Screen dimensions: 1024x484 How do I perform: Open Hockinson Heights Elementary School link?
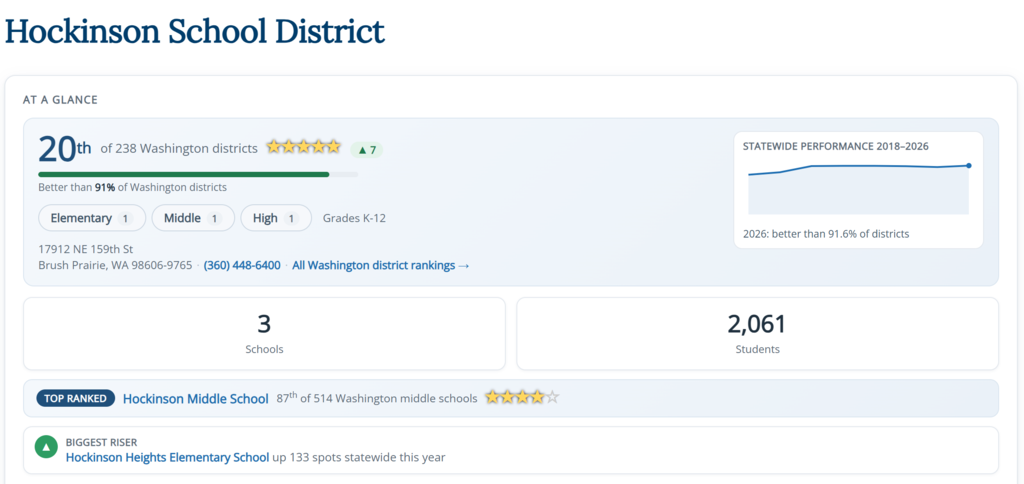(x=167, y=457)
